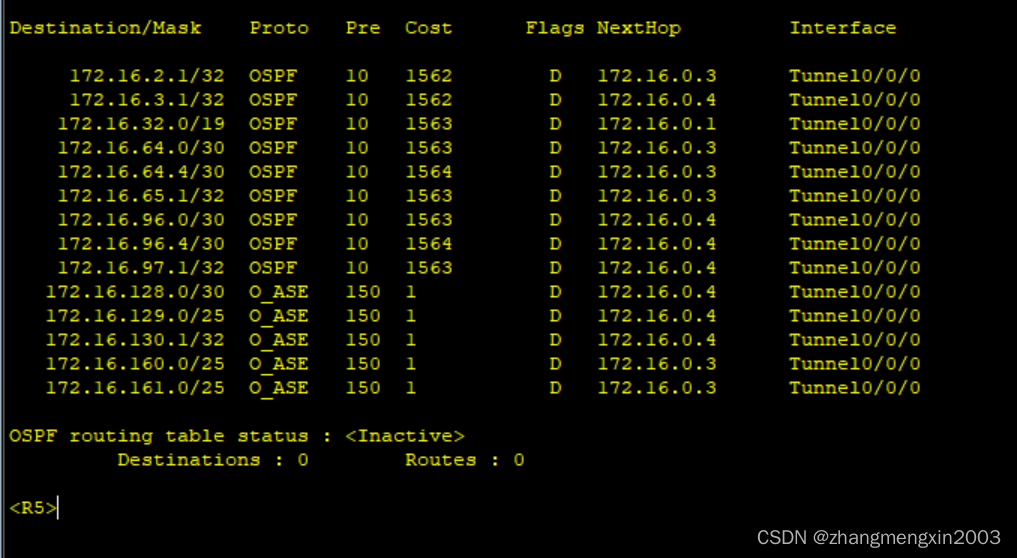This screenshot has width=1017, height=558.
Task: Select destination 172.16.64.4/30
Action: tap(141, 172)
